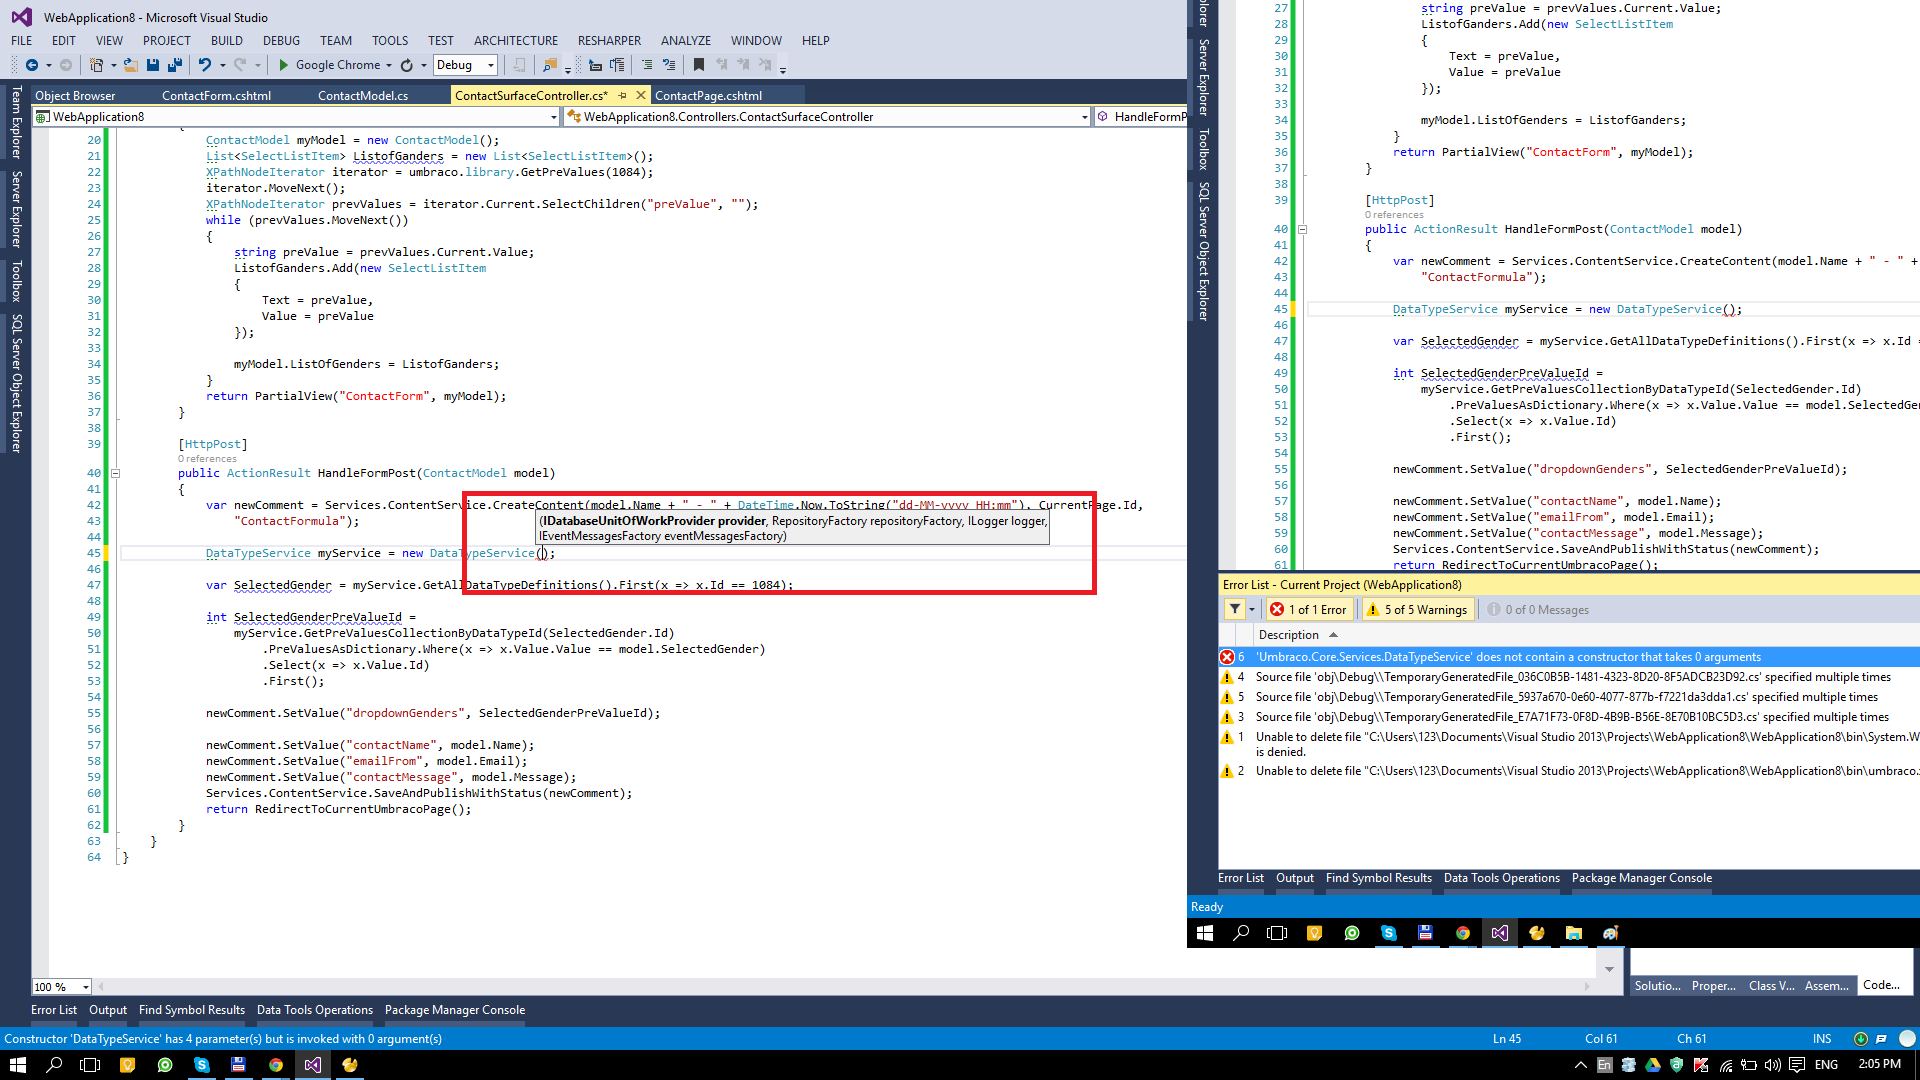Click the volume icon in the system tray
The image size is (1920, 1080).
1772,1065
